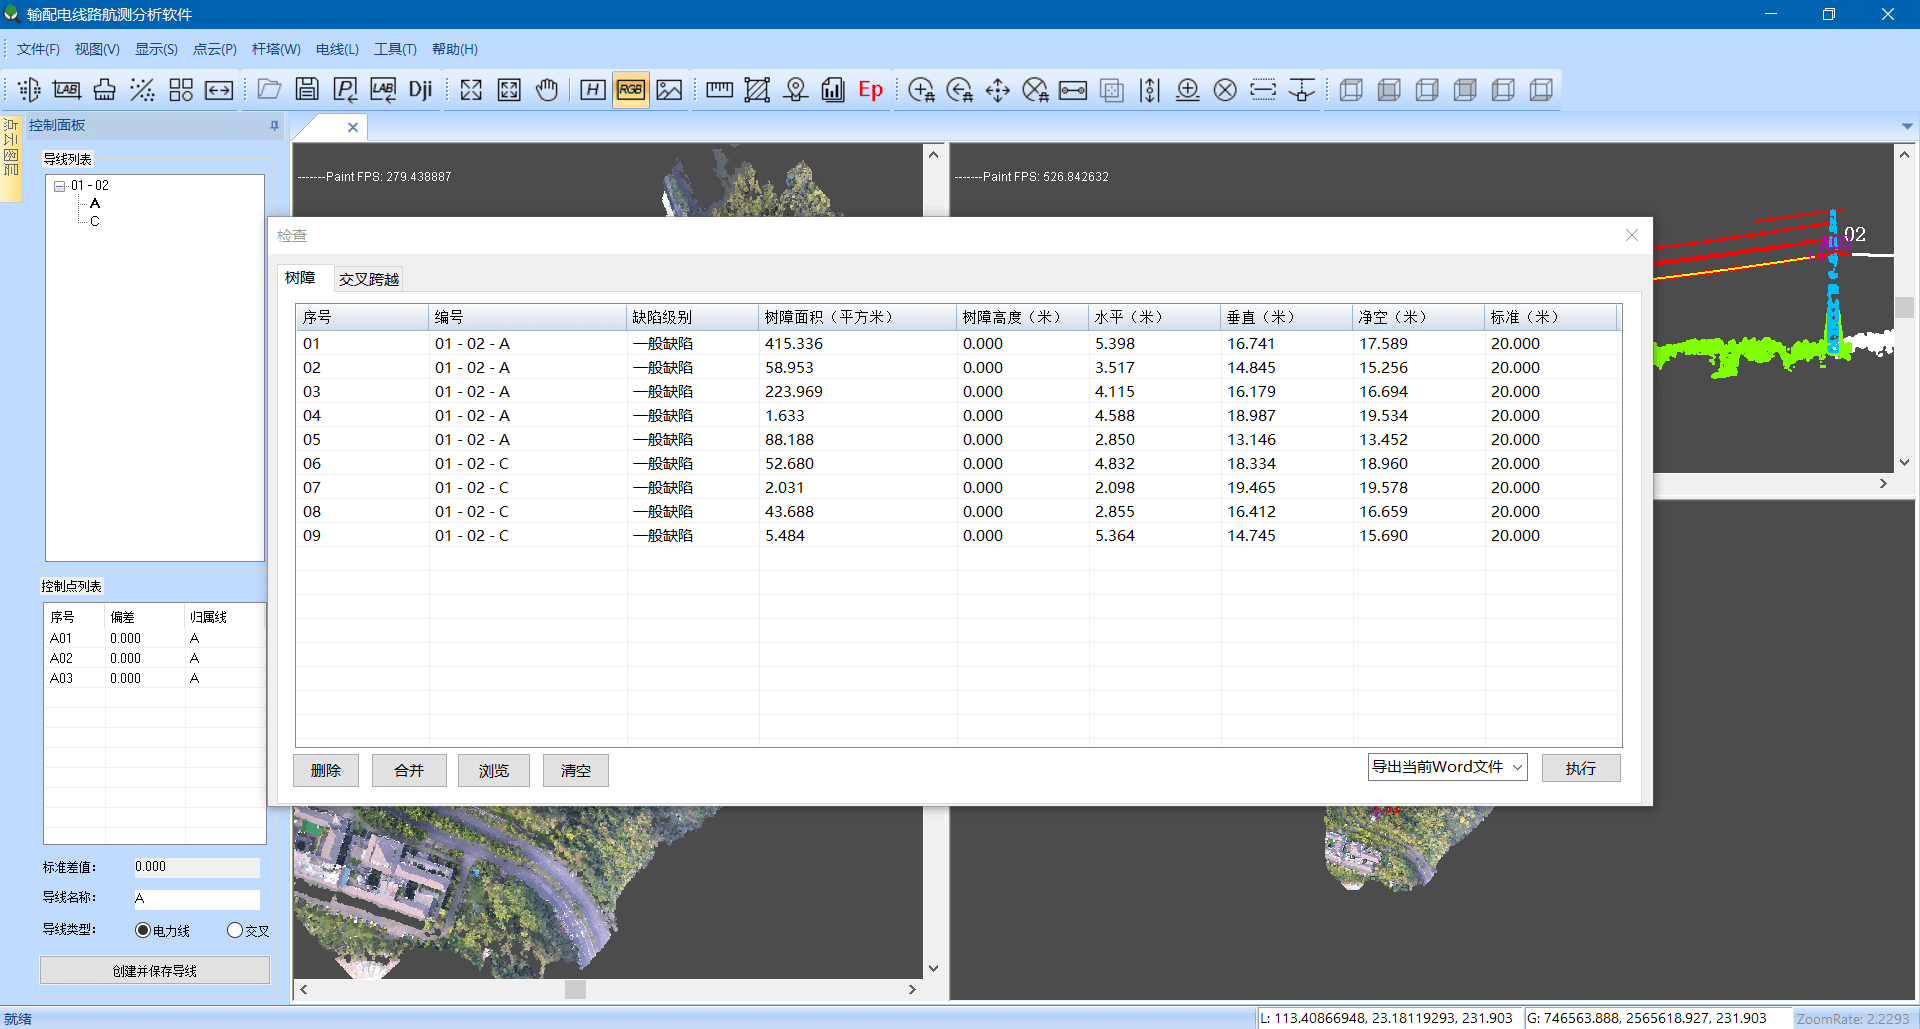
Task: Click the ruler measurement tool
Action: coord(719,89)
